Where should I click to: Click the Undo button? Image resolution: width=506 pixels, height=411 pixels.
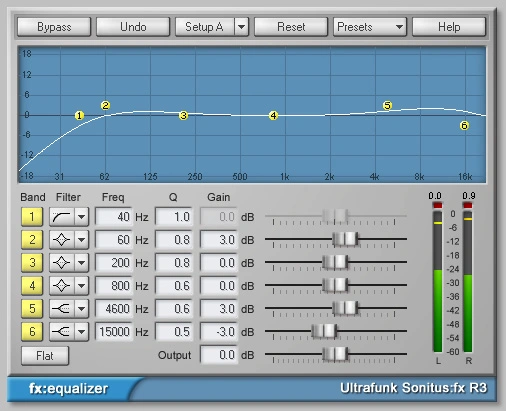tap(133, 27)
